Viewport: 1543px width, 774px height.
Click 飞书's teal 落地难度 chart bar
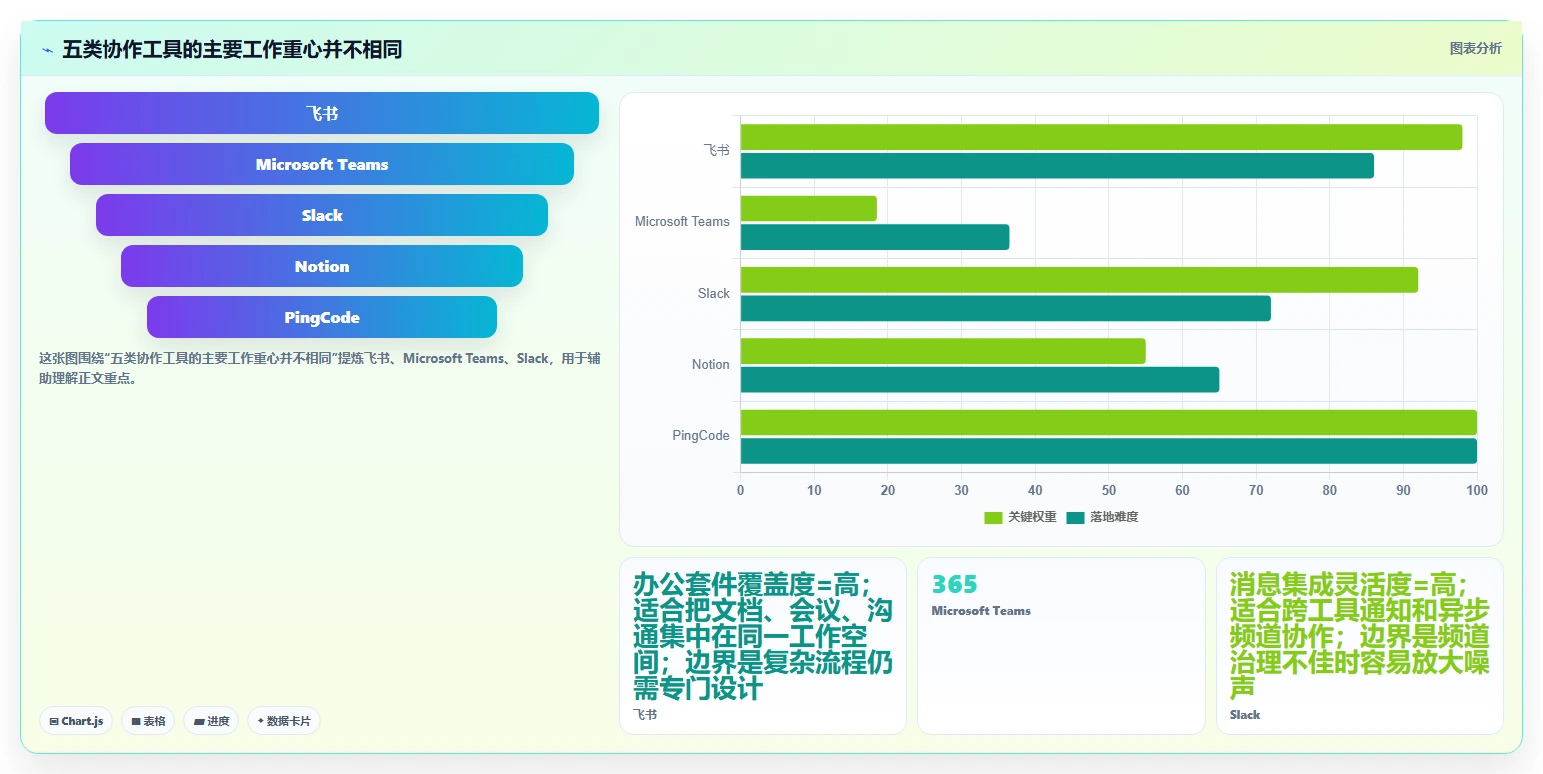[x=1057, y=166]
